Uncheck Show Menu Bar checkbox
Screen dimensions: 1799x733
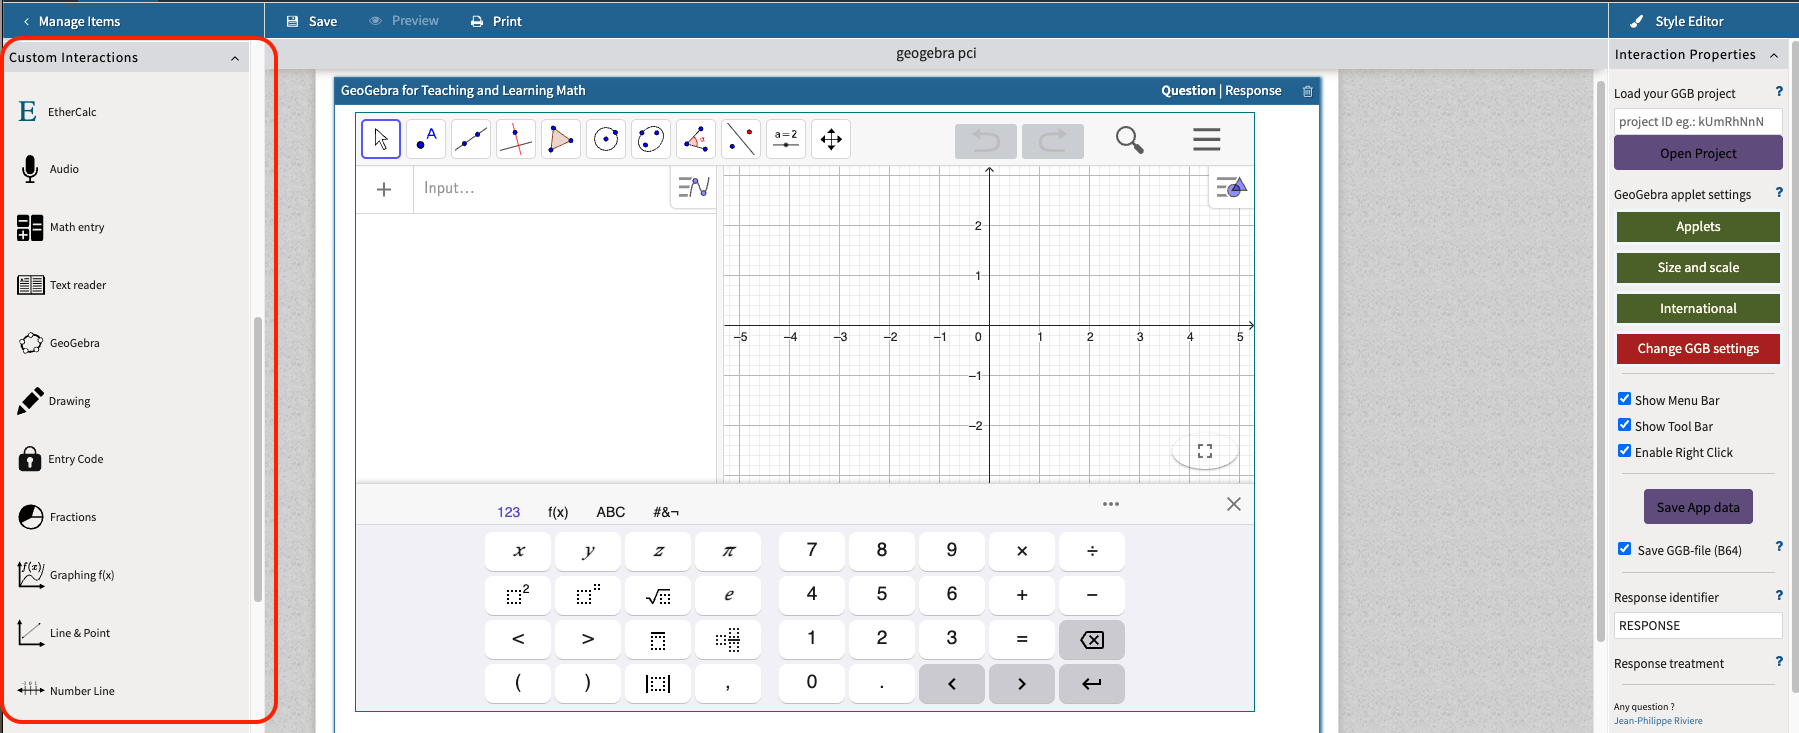(1624, 399)
